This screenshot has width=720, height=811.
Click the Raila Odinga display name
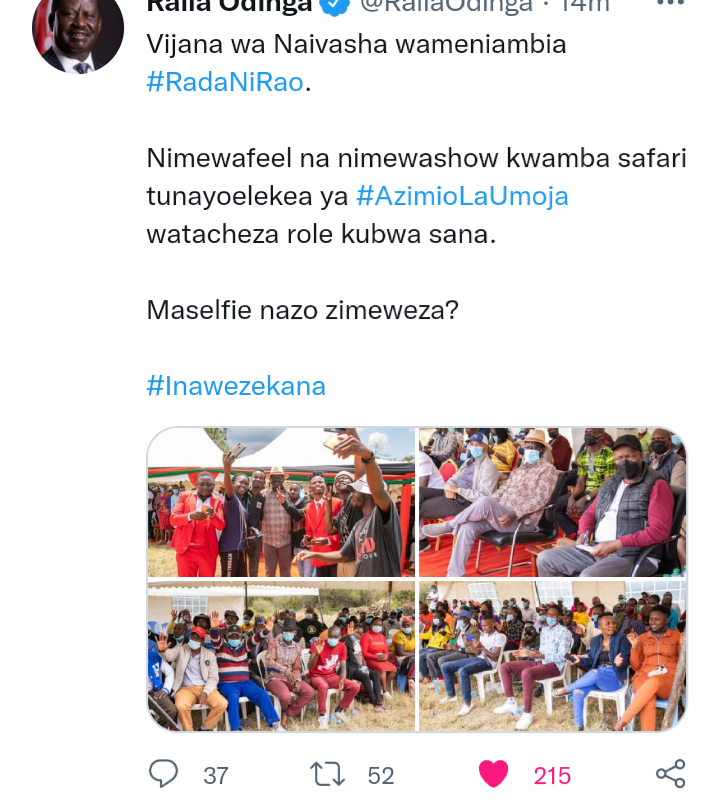(x=230, y=6)
